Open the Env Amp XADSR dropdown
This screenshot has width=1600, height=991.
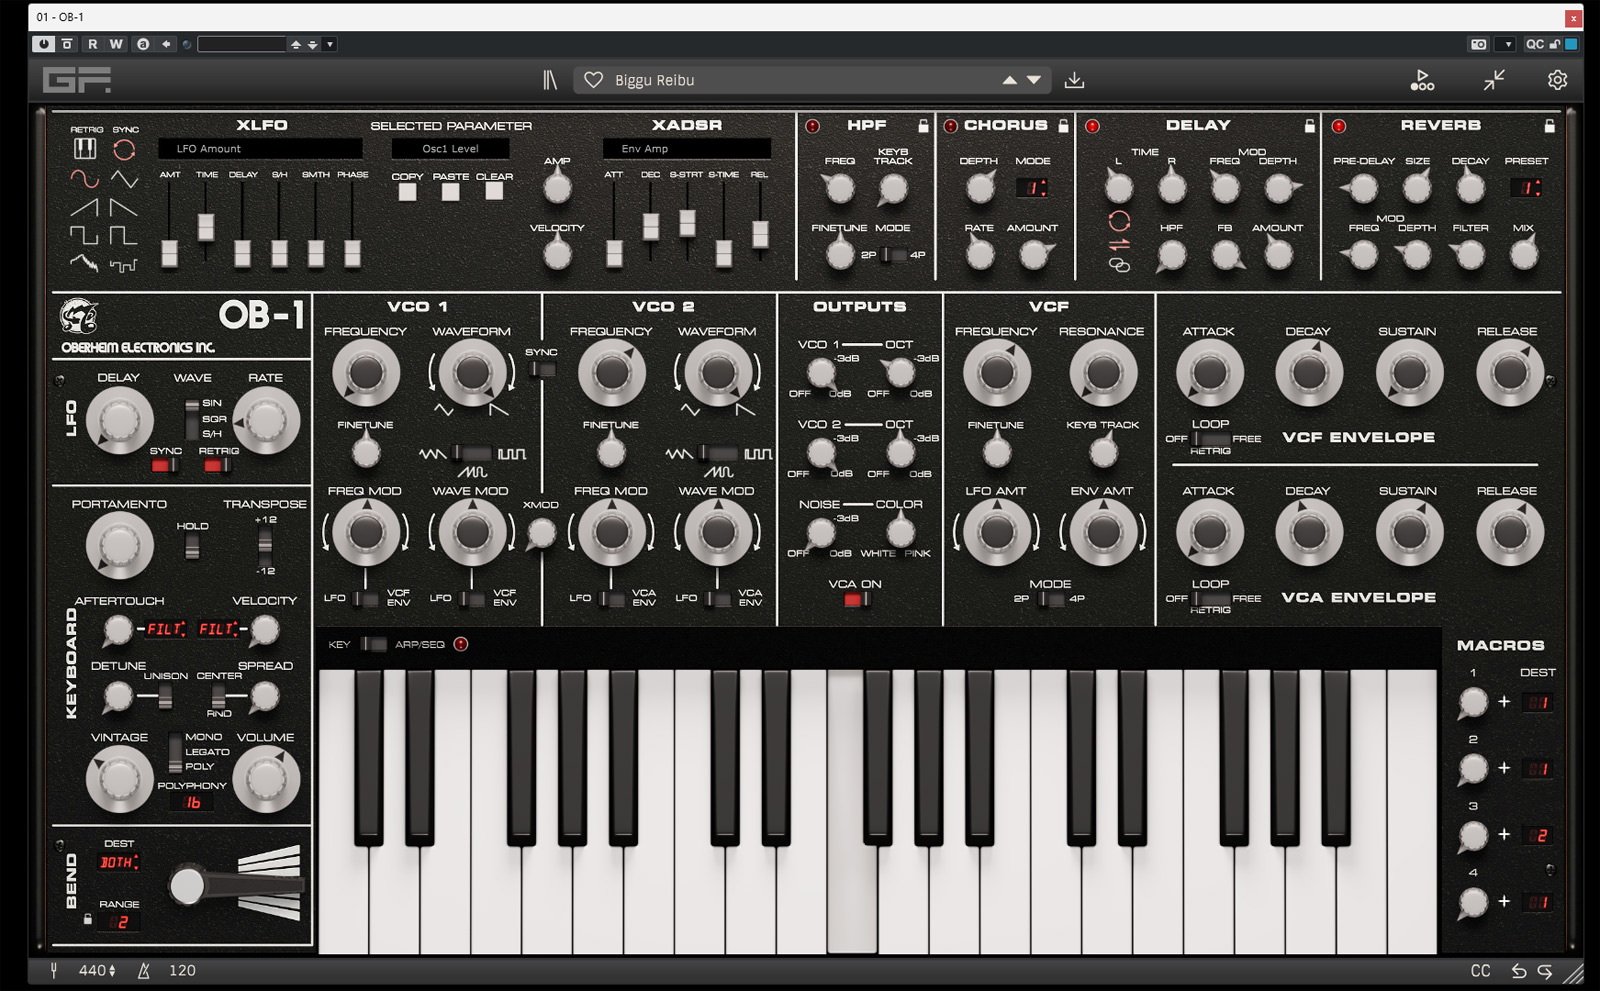coord(686,149)
